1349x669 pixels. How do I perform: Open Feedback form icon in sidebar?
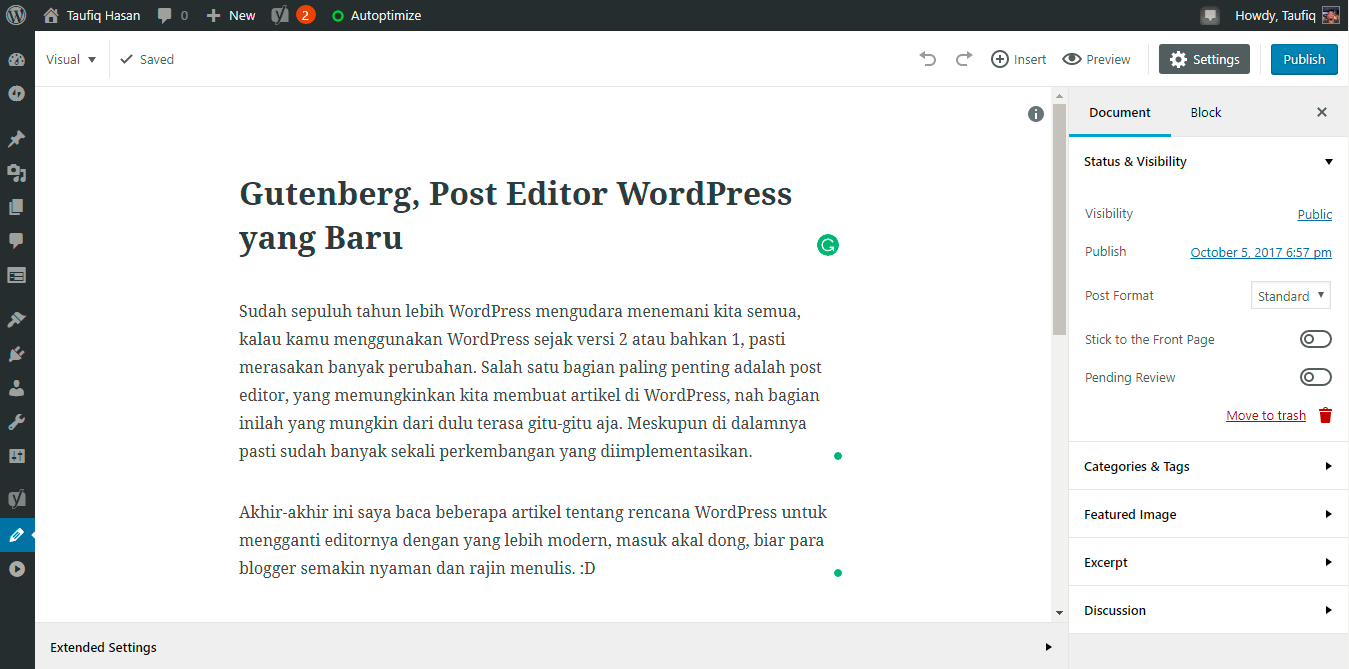(x=16, y=275)
